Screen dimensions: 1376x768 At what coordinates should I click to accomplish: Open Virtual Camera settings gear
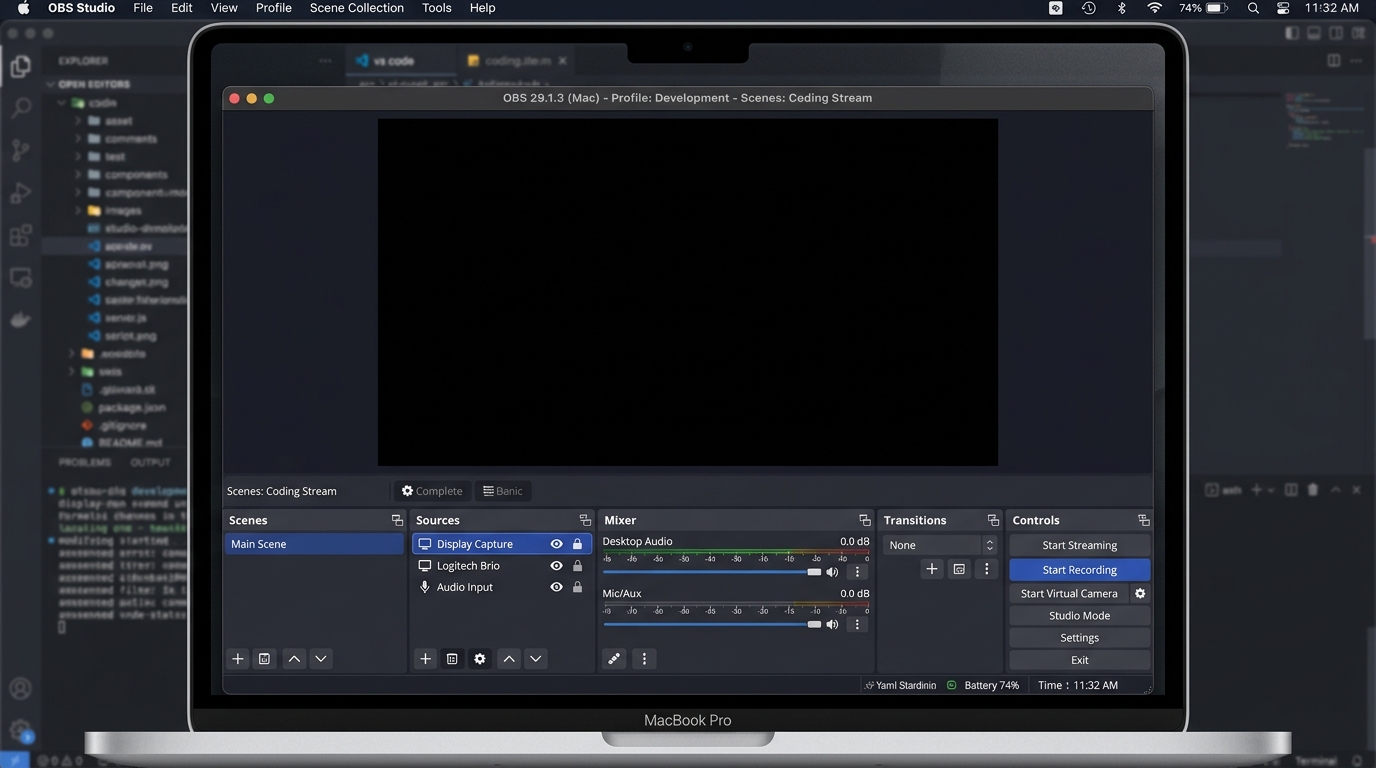pyautogui.click(x=1140, y=593)
